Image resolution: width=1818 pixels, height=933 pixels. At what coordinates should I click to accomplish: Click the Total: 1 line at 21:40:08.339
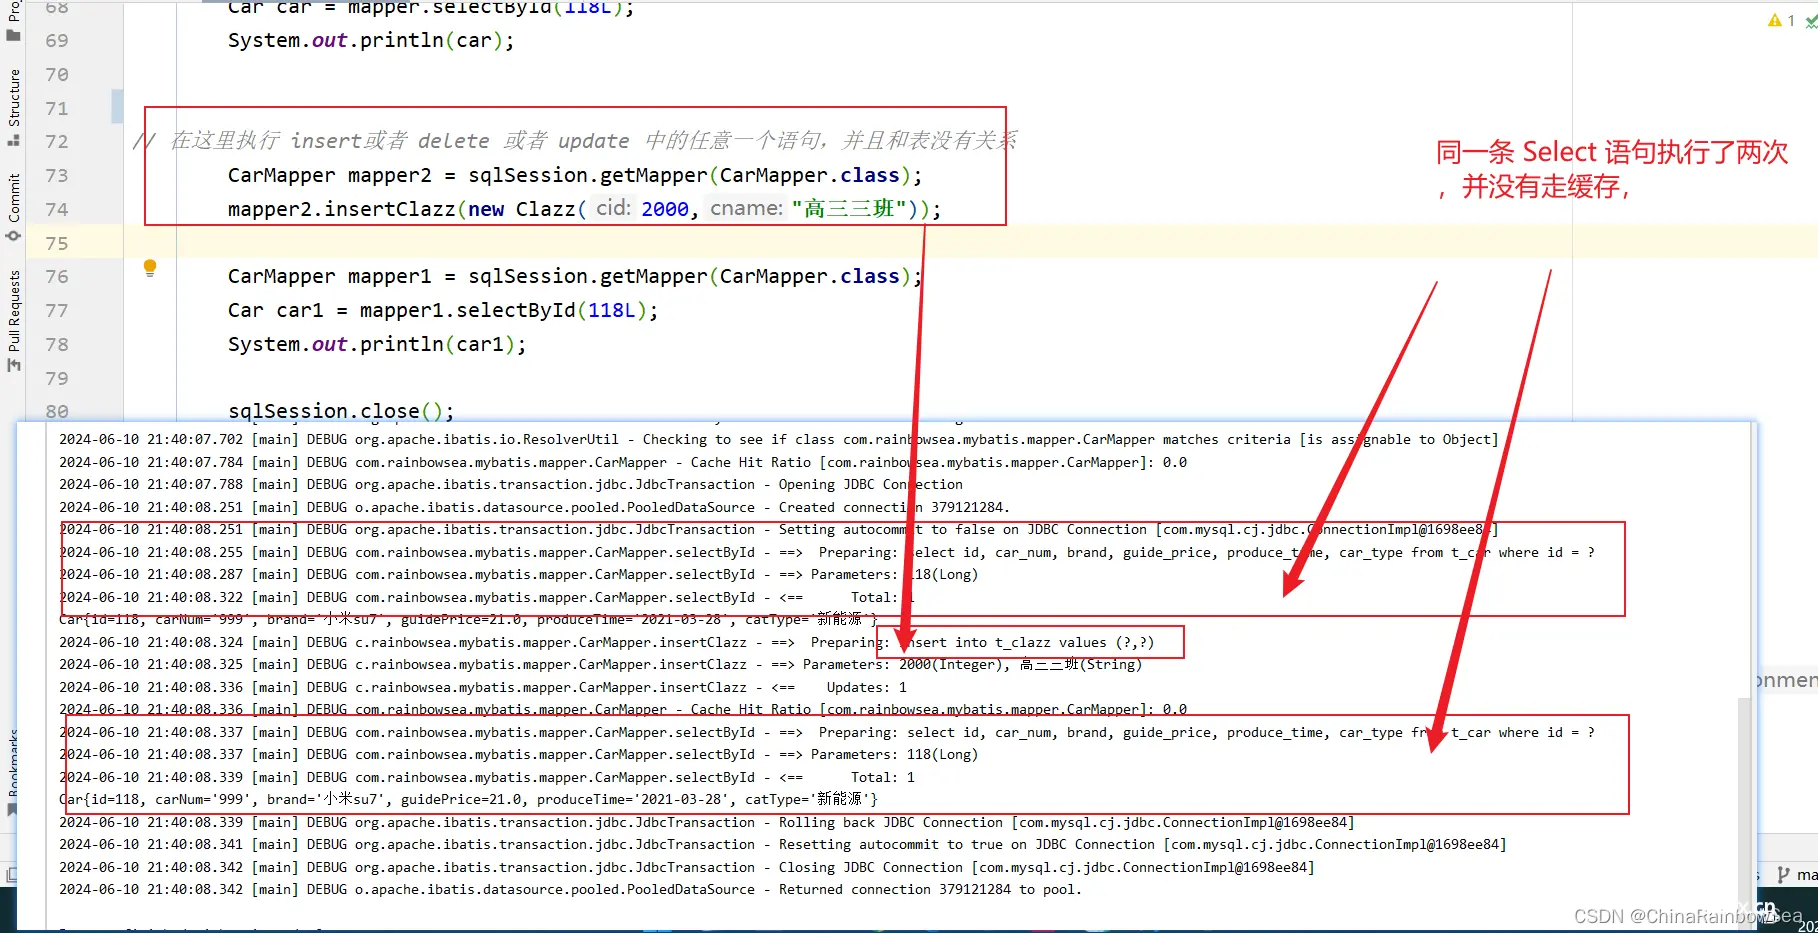[486, 778]
